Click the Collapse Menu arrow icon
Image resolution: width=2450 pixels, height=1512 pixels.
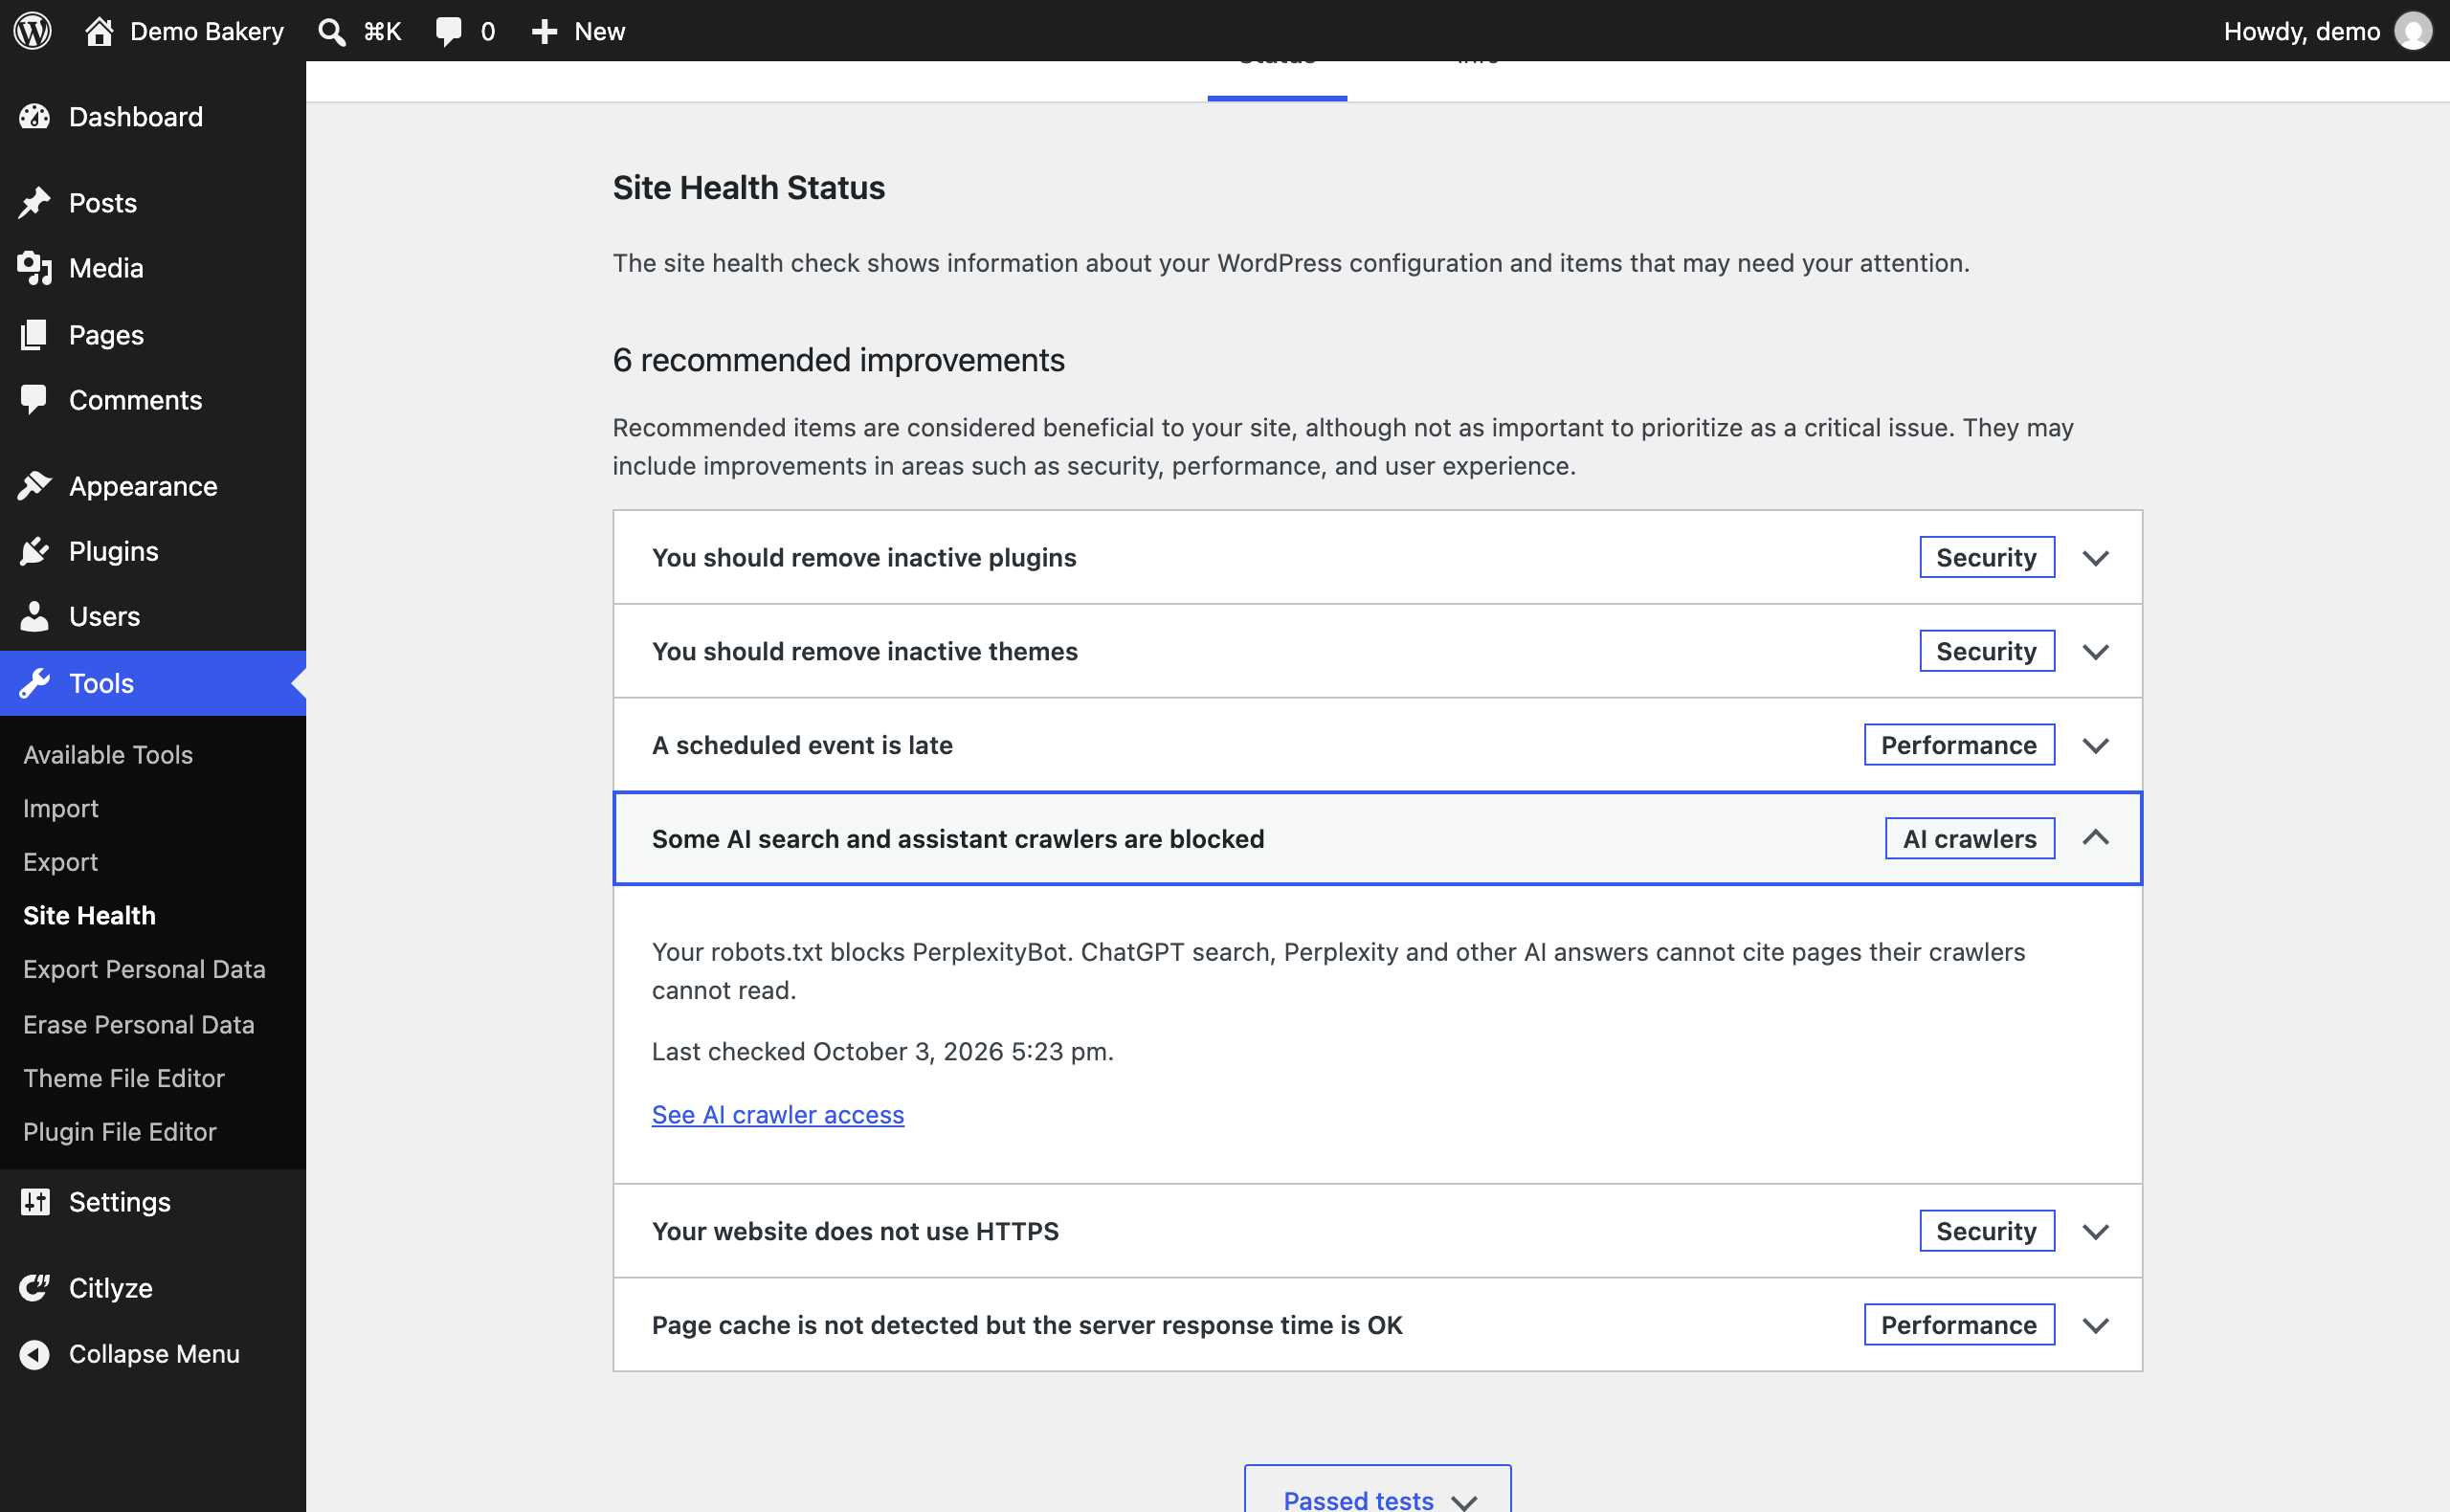click(34, 1354)
